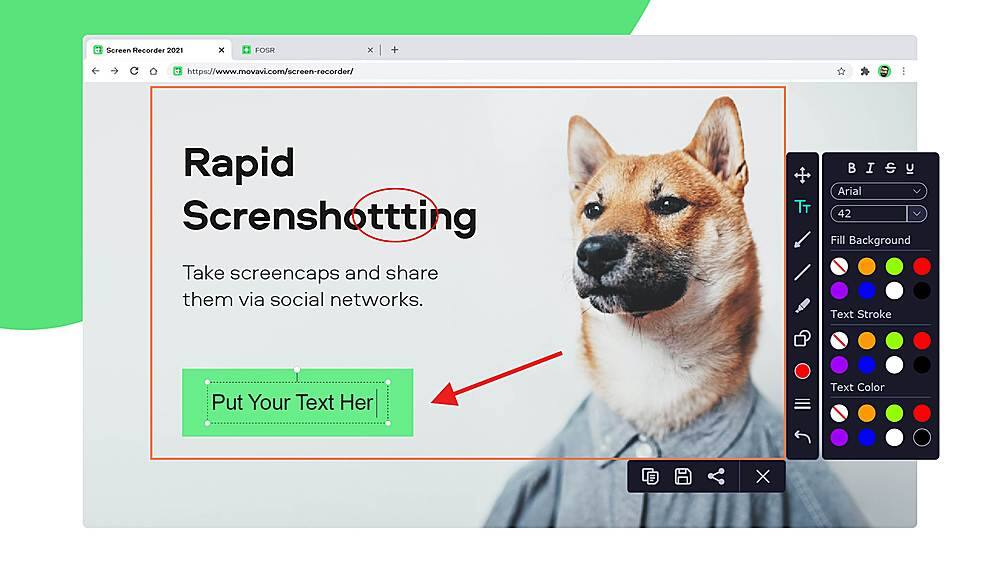Pick white under Fill Background

(894, 291)
